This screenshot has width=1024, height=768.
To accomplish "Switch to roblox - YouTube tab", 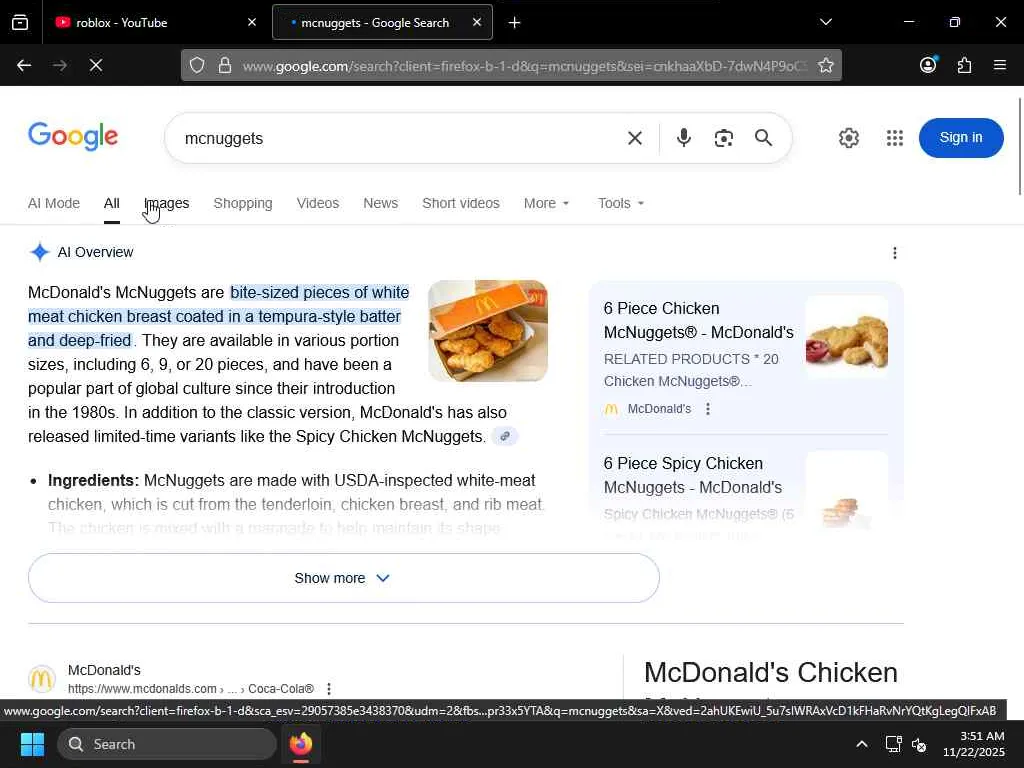I will click(x=155, y=23).
